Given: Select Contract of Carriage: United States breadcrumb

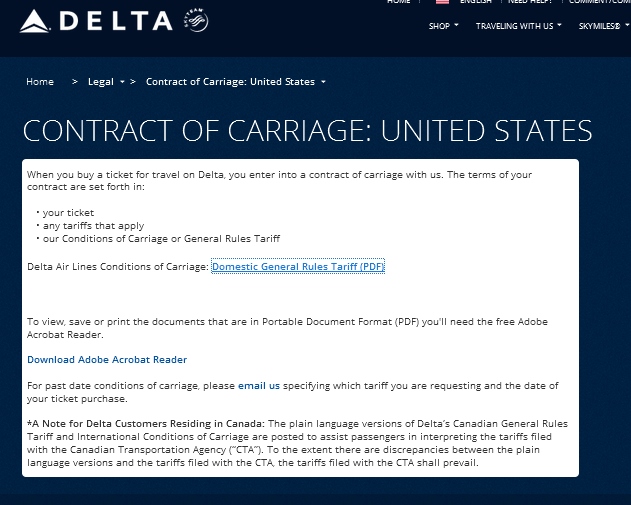Looking at the screenshot, I should (x=230, y=82).
